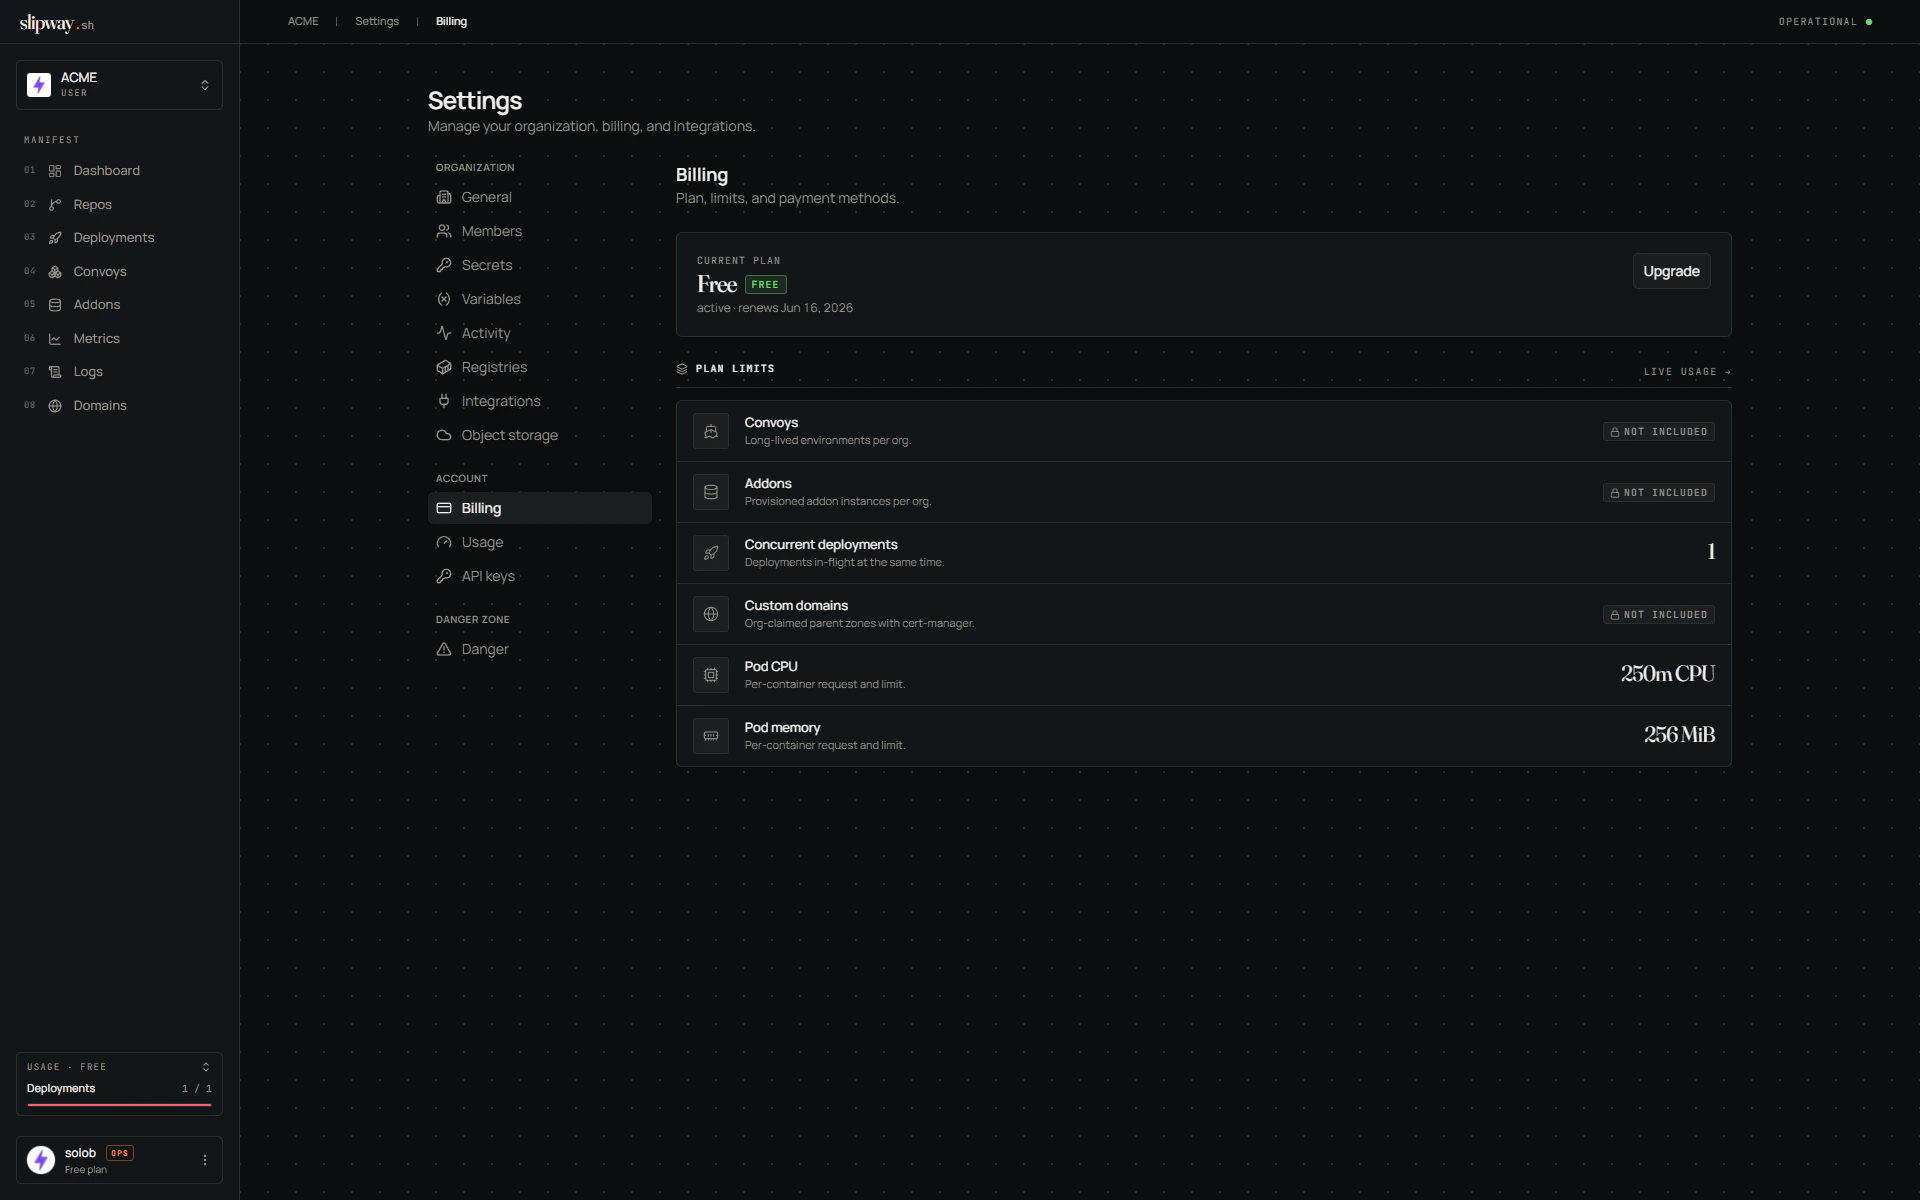
Task: Click the Variables icon
Action: coord(444,299)
